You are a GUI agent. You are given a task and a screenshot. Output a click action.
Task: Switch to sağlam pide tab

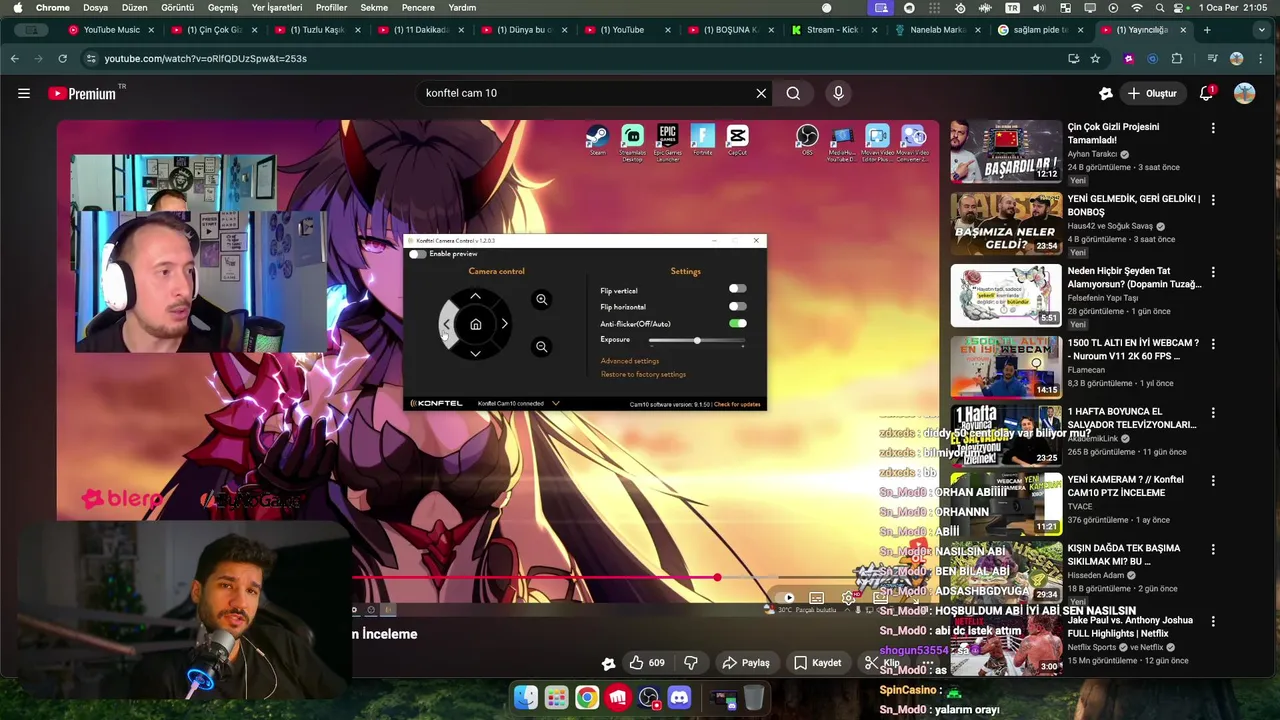(1040, 30)
